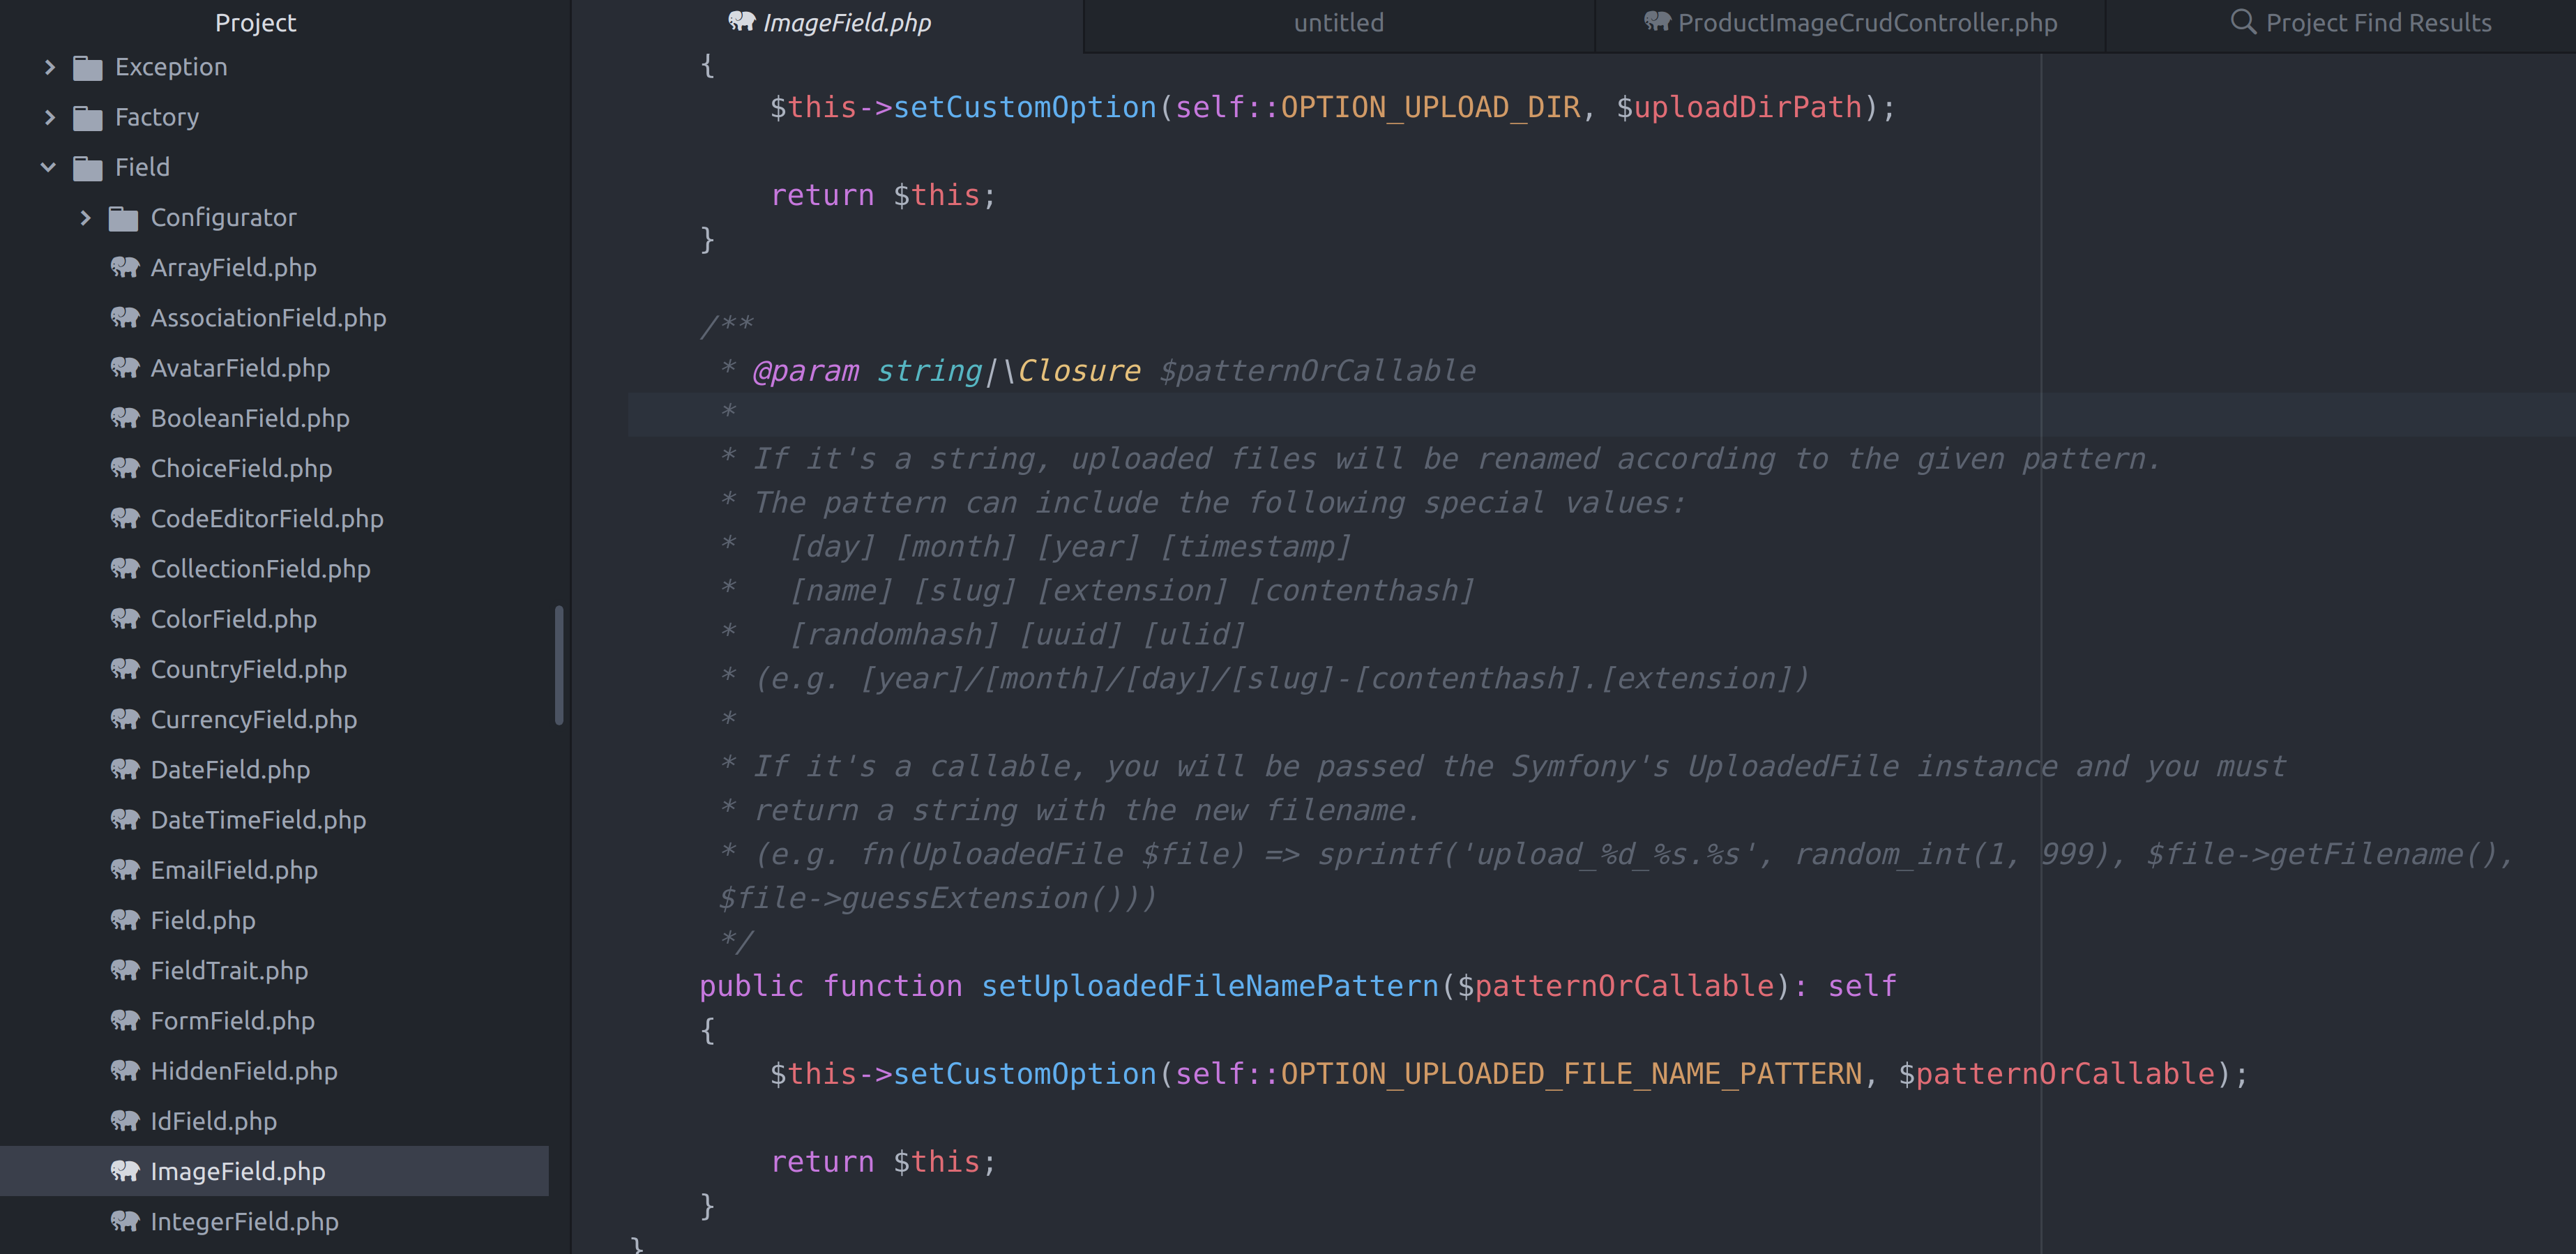Open ColorField.php from the sidebar
Screen dimensions: 2576x1254
click(x=232, y=619)
